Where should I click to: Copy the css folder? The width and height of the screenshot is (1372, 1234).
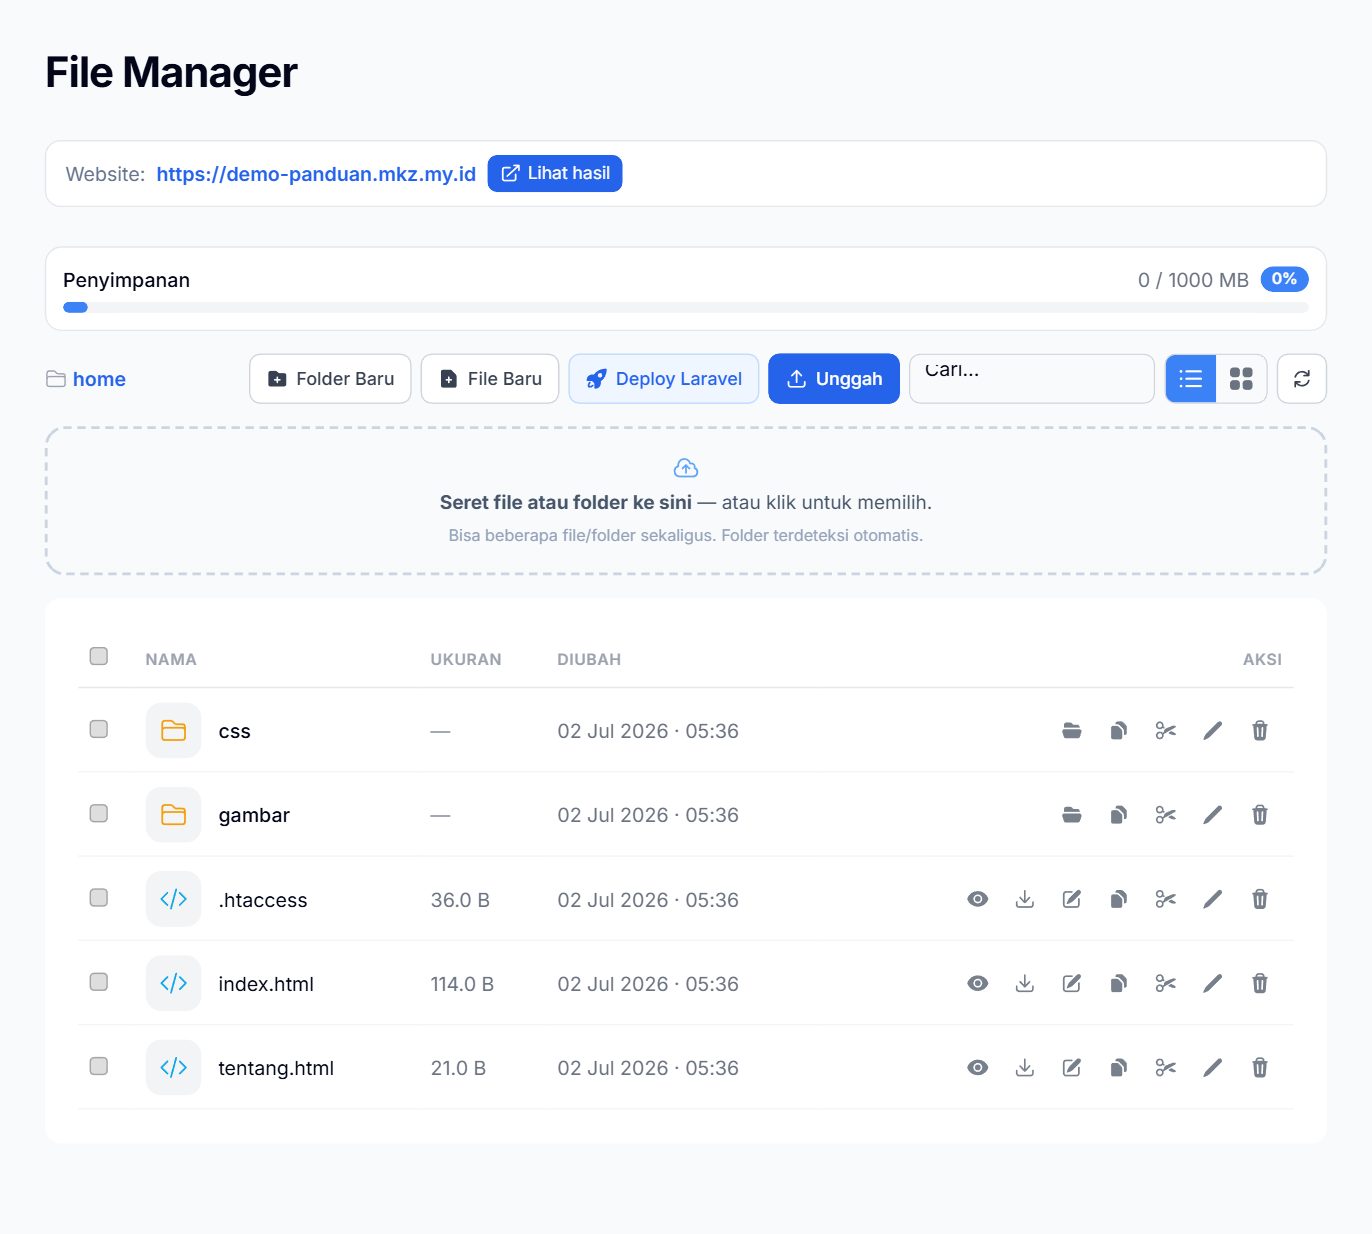coord(1119,731)
